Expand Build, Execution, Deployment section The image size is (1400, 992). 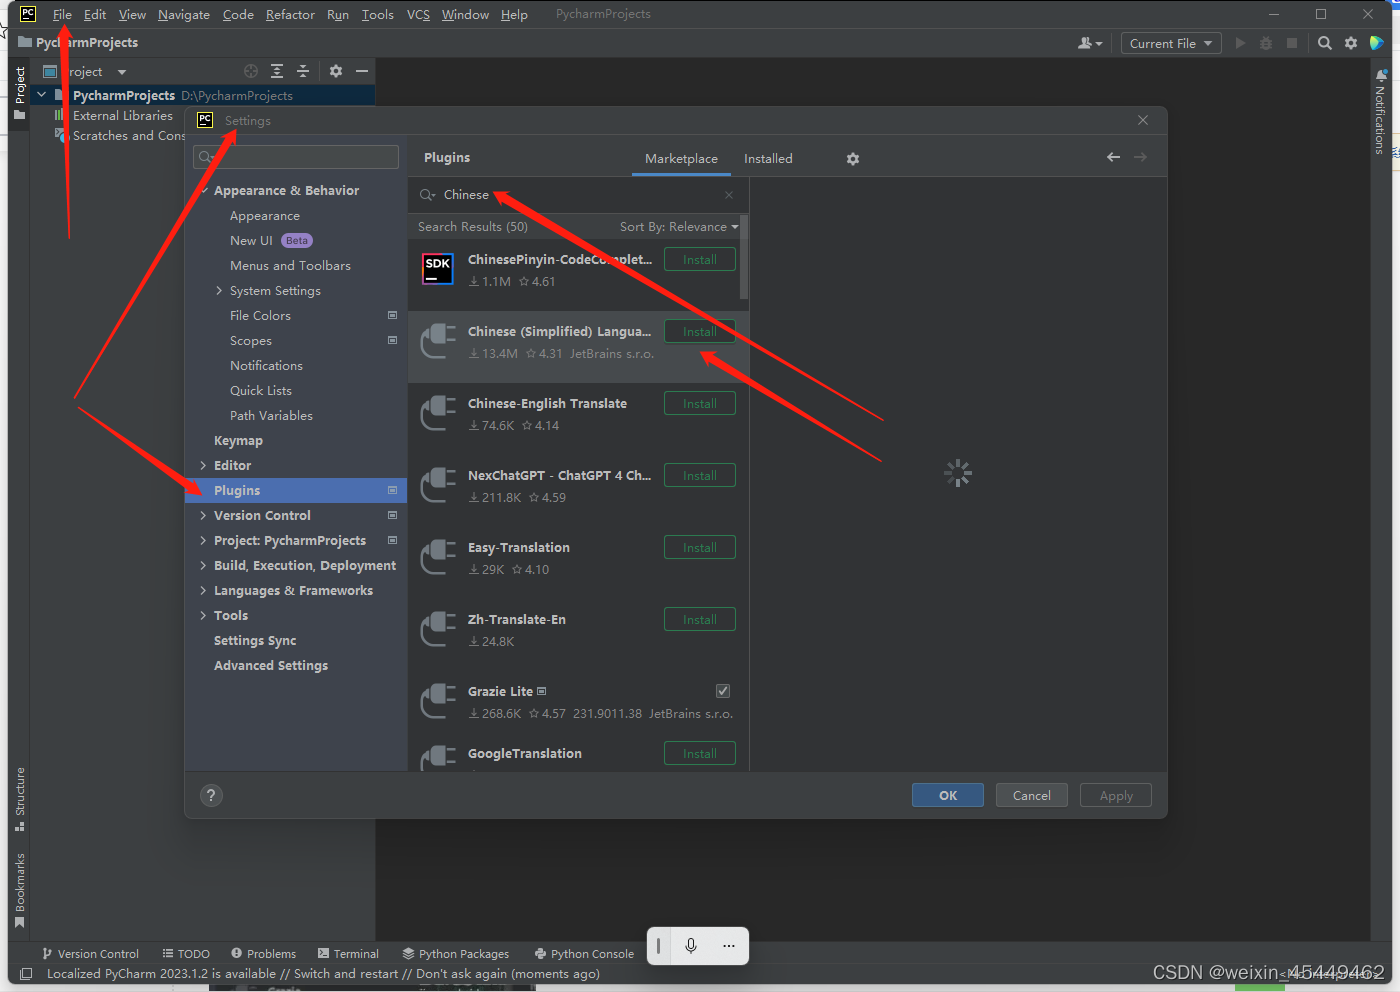(x=204, y=566)
